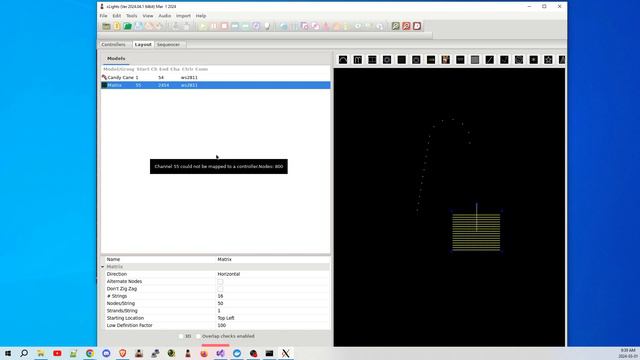The image size is (640, 360).
Task: Switch to the Controllers tab
Action: click(x=113, y=44)
